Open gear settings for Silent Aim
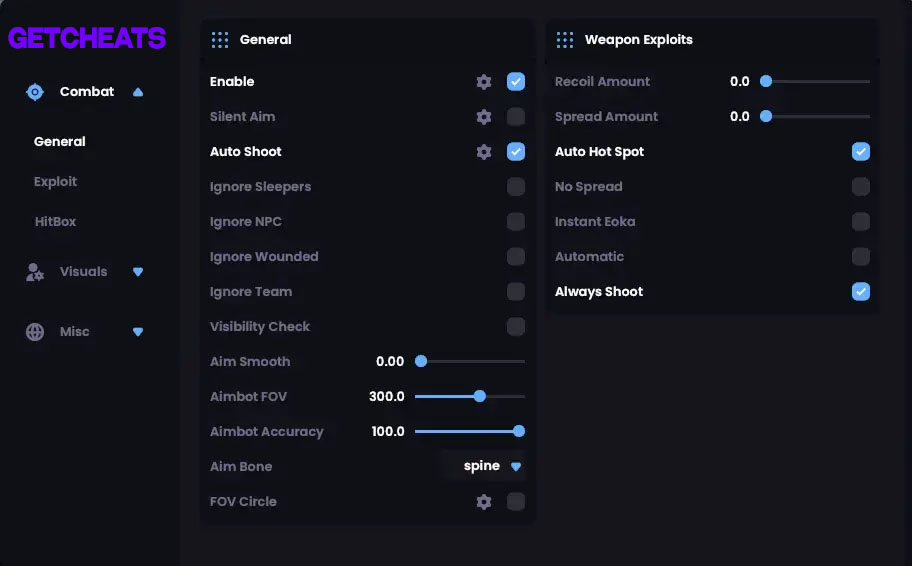Viewport: 912px width, 566px height. [x=484, y=117]
